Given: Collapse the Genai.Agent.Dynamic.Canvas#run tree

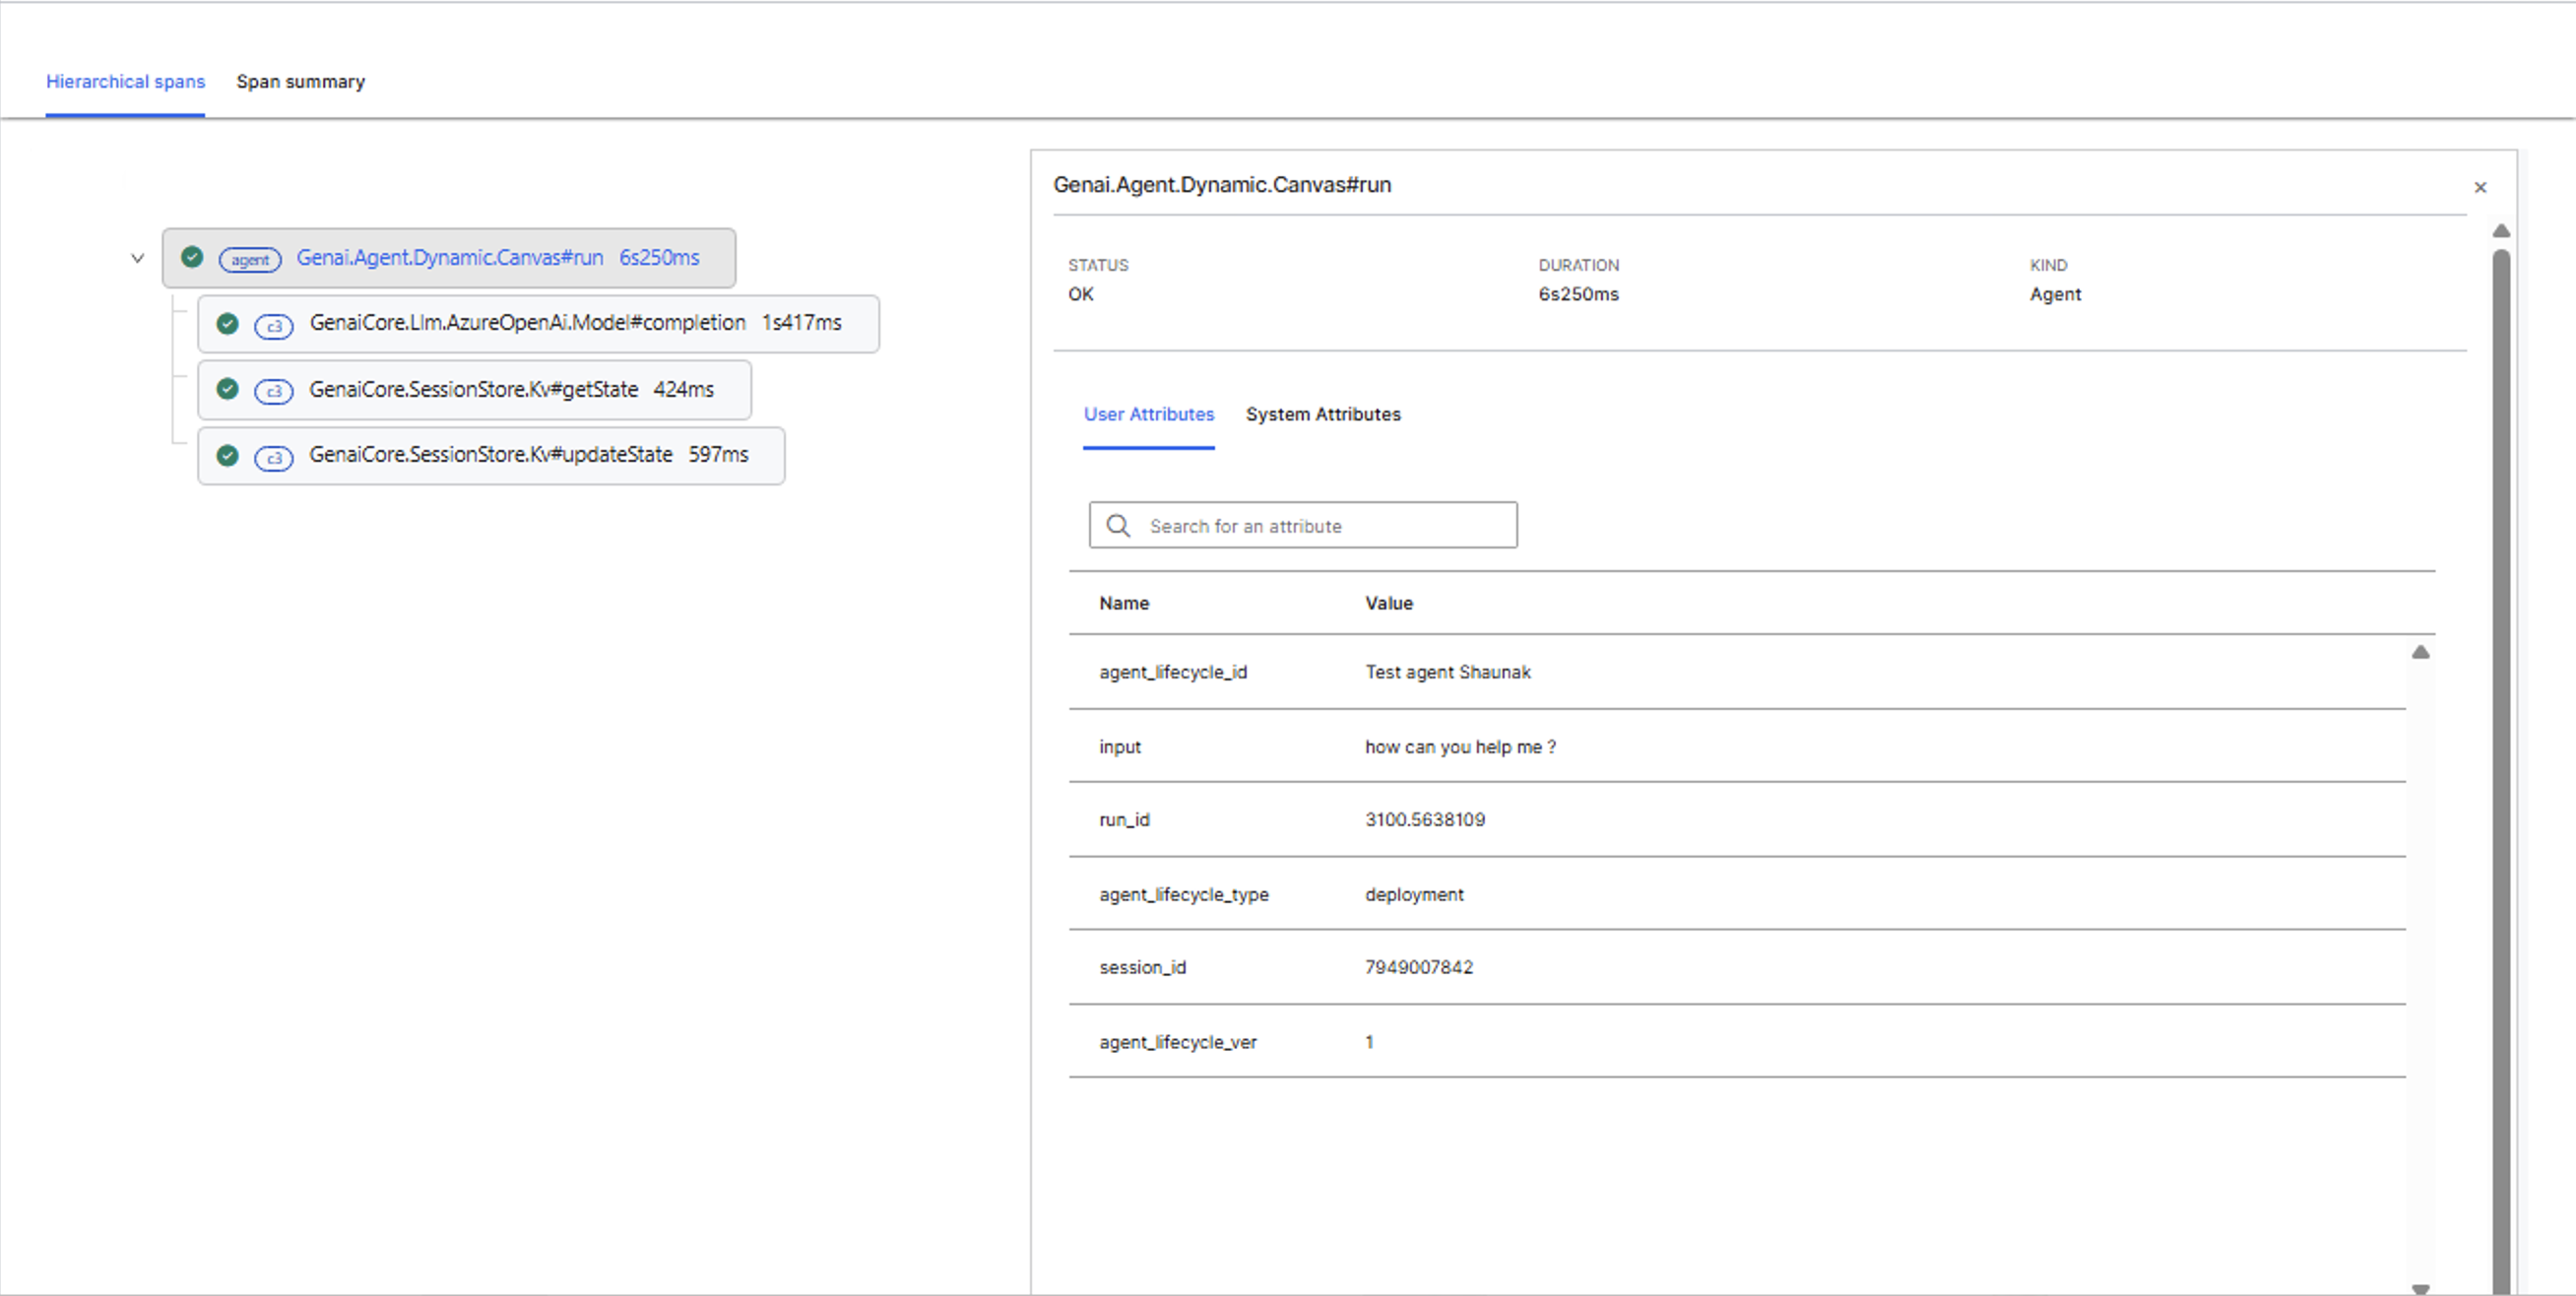Looking at the screenshot, I should 138,258.
